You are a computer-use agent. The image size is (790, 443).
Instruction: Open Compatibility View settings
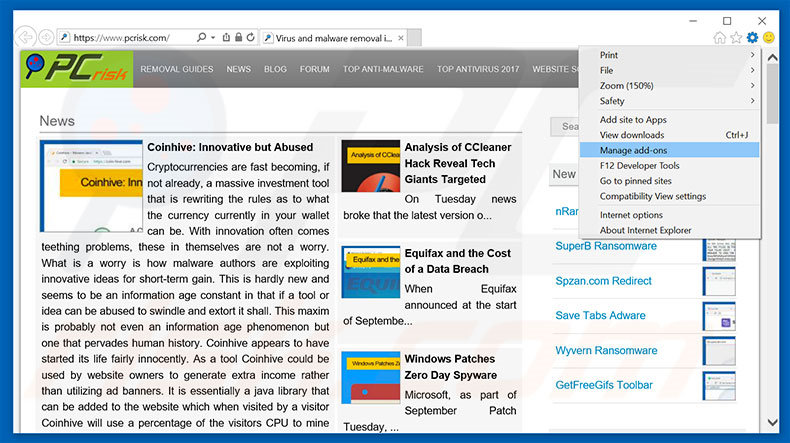point(669,196)
